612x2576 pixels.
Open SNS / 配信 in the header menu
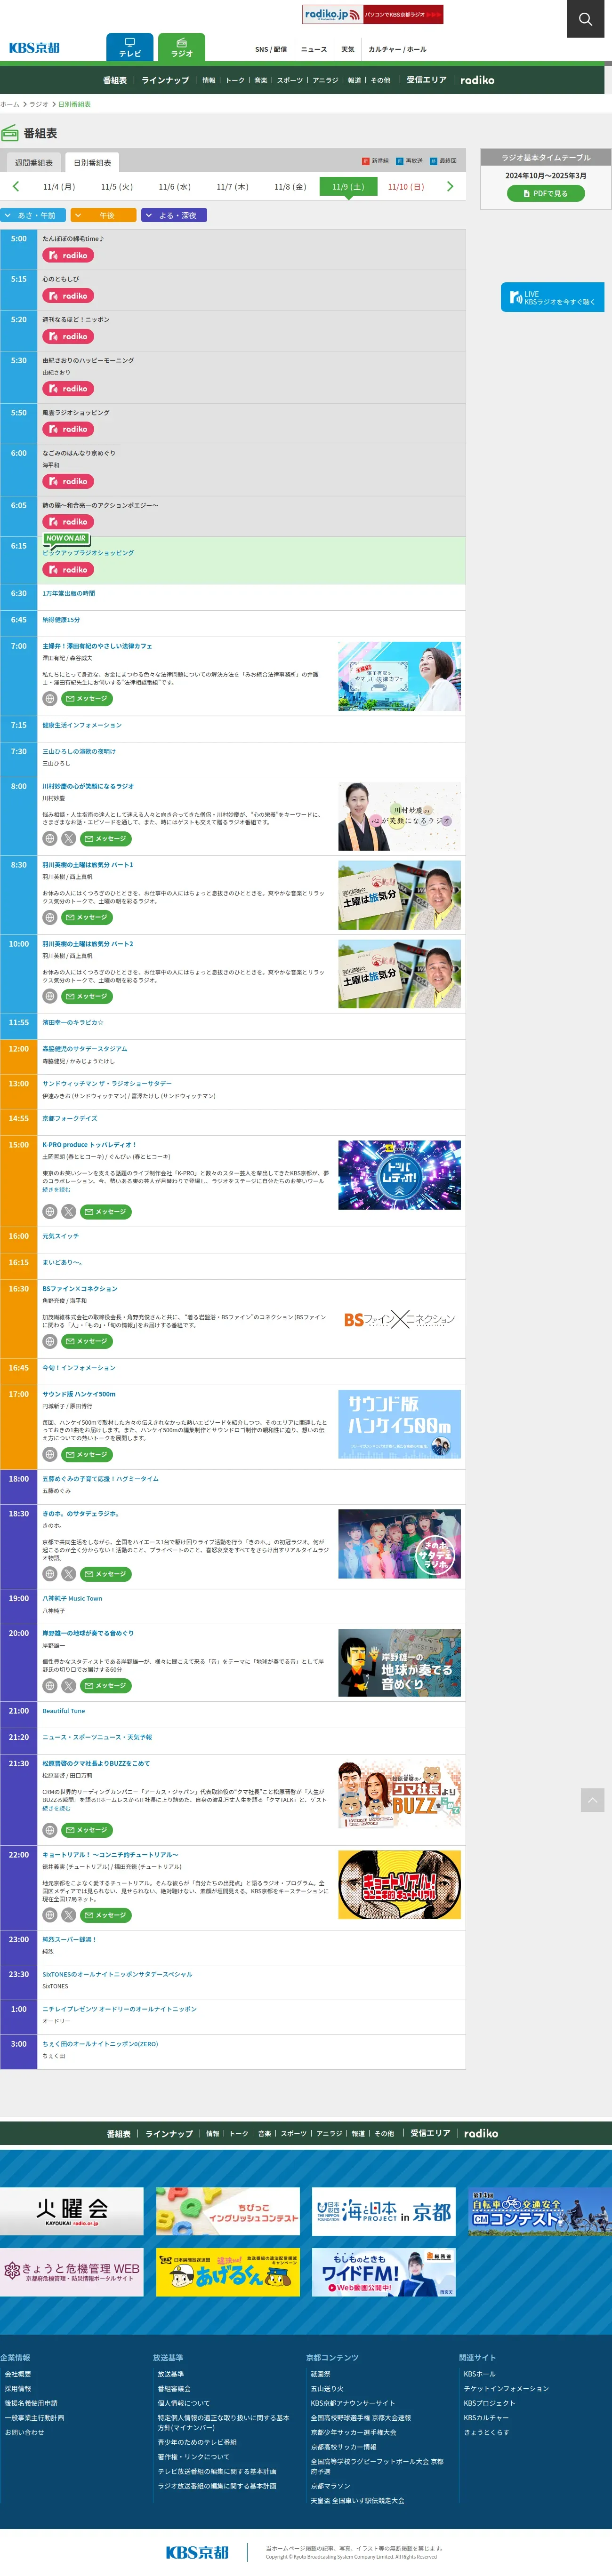271,49
